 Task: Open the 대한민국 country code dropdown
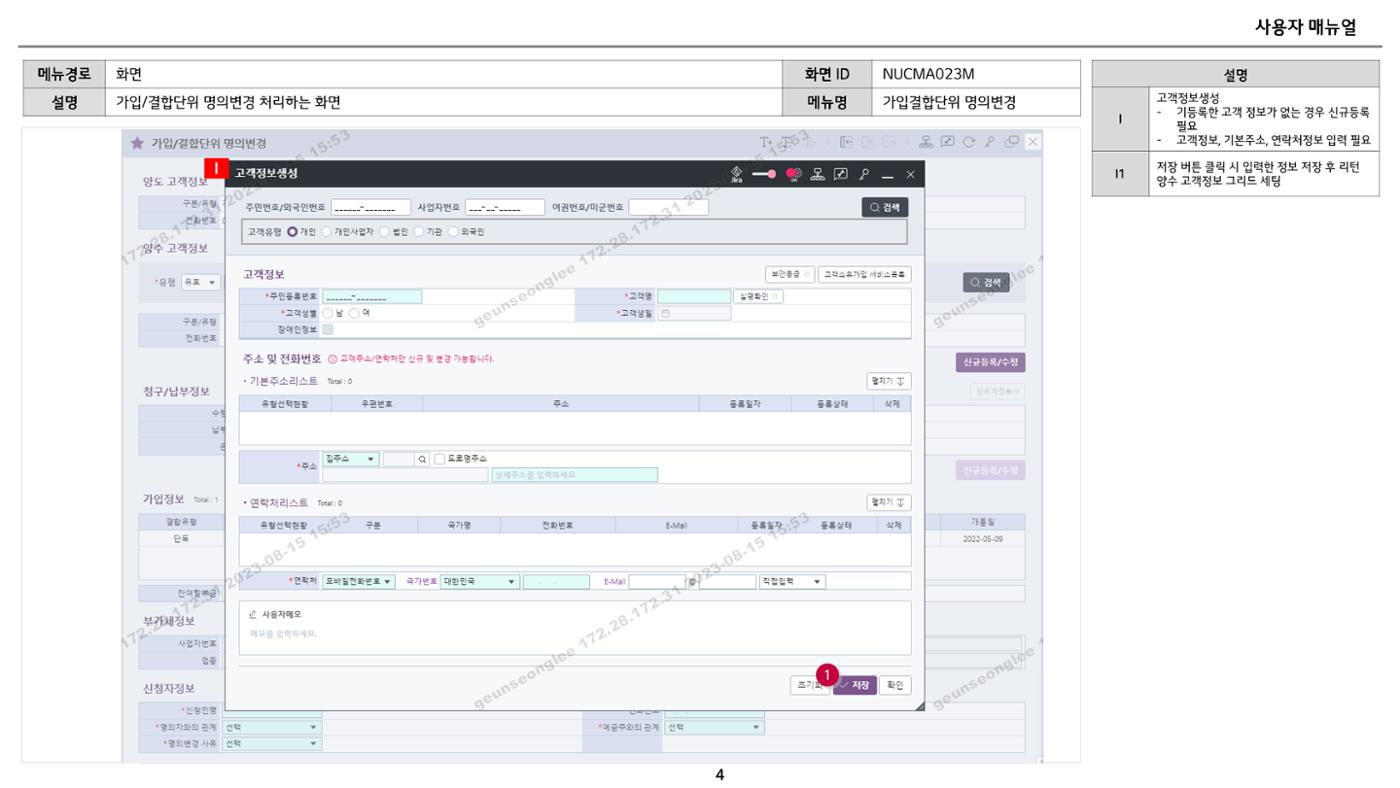[480, 581]
